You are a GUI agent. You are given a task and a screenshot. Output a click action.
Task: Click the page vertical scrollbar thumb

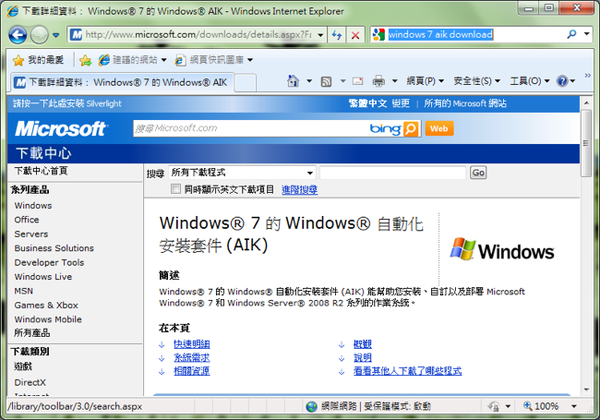click(x=586, y=143)
